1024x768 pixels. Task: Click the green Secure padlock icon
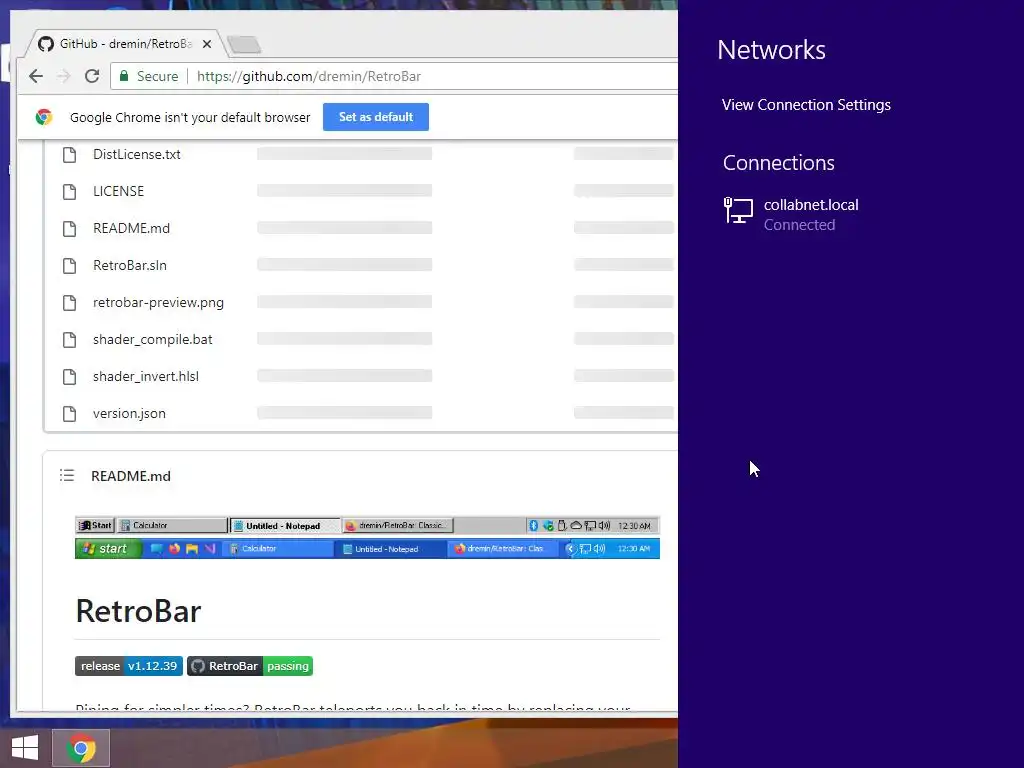[124, 76]
